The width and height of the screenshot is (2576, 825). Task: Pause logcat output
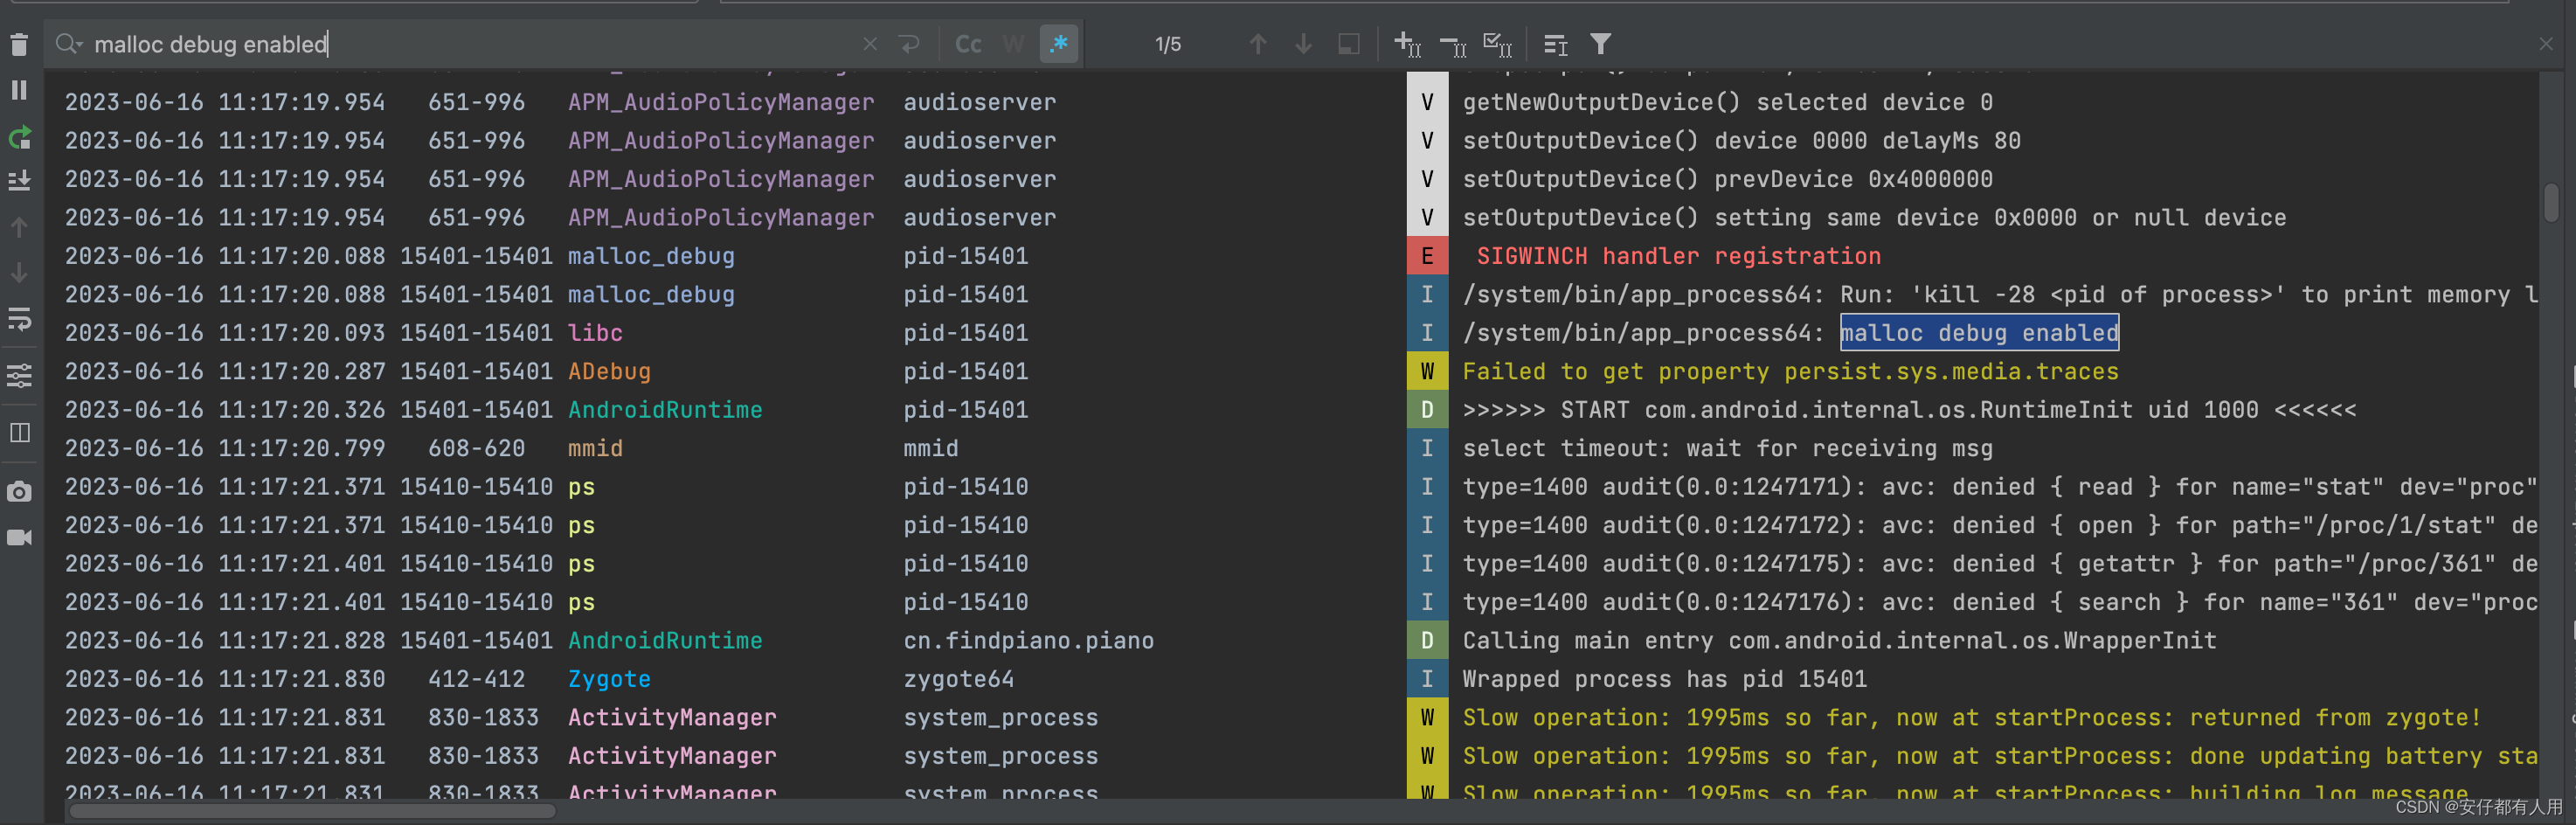[19, 90]
